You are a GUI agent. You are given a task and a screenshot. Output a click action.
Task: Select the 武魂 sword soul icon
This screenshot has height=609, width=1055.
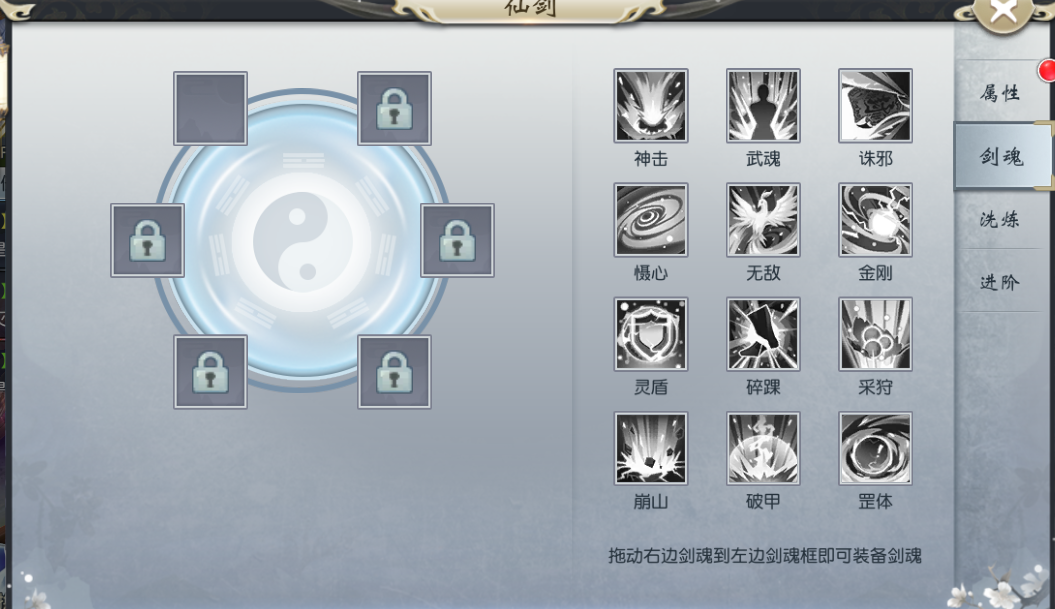point(763,106)
